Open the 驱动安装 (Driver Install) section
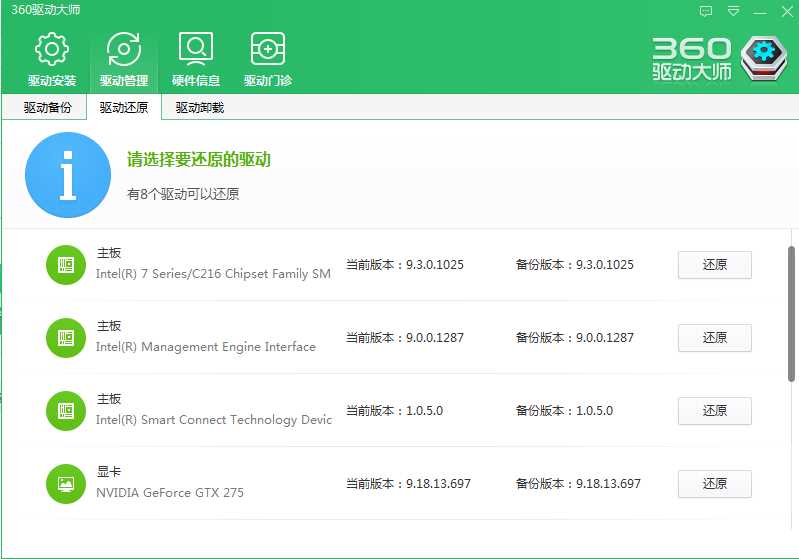799x559 pixels. (52, 60)
